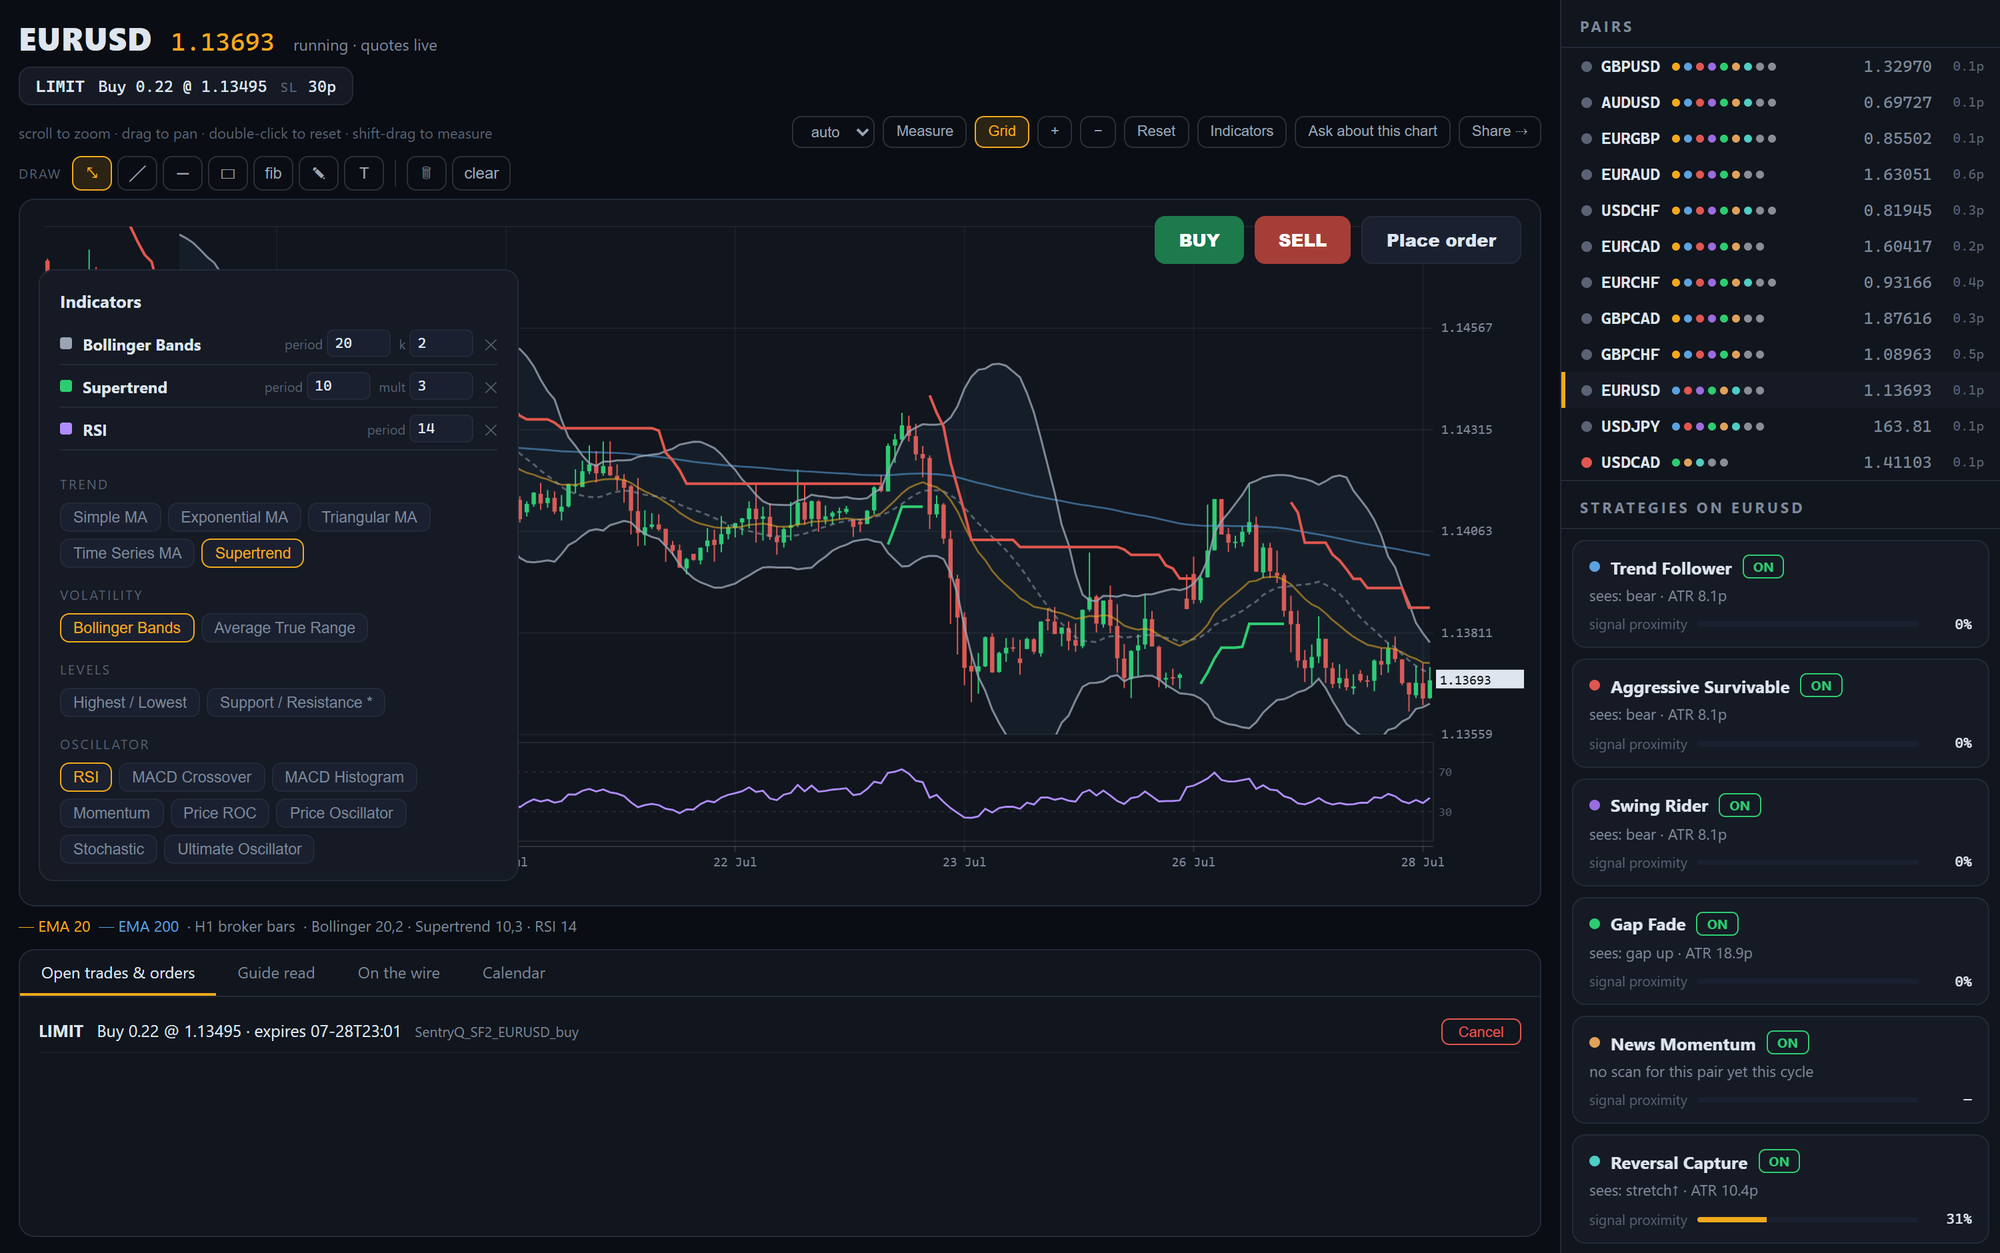Cancel the pending LIMIT order
2000x1253 pixels.
[1481, 1032]
